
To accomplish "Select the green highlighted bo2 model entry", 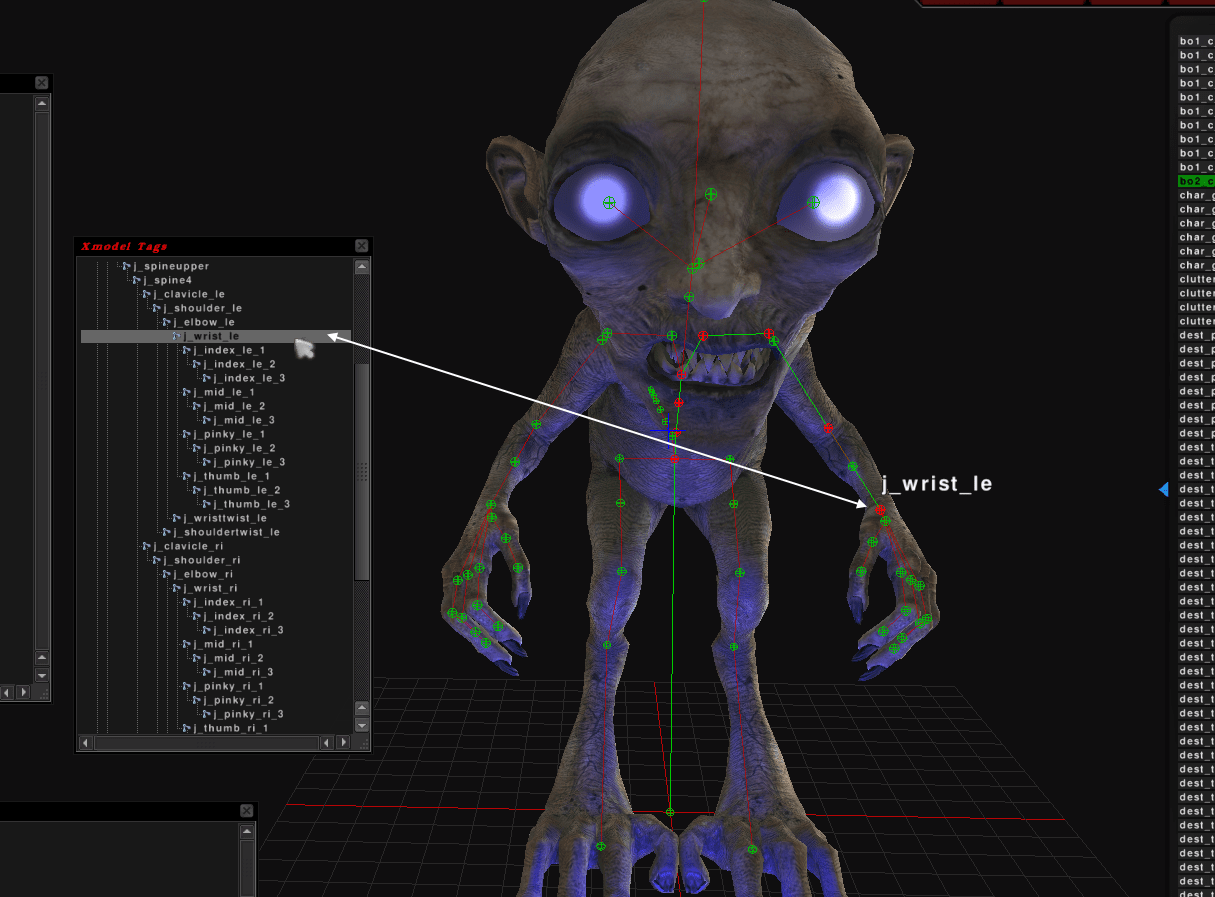I will (x=1196, y=181).
